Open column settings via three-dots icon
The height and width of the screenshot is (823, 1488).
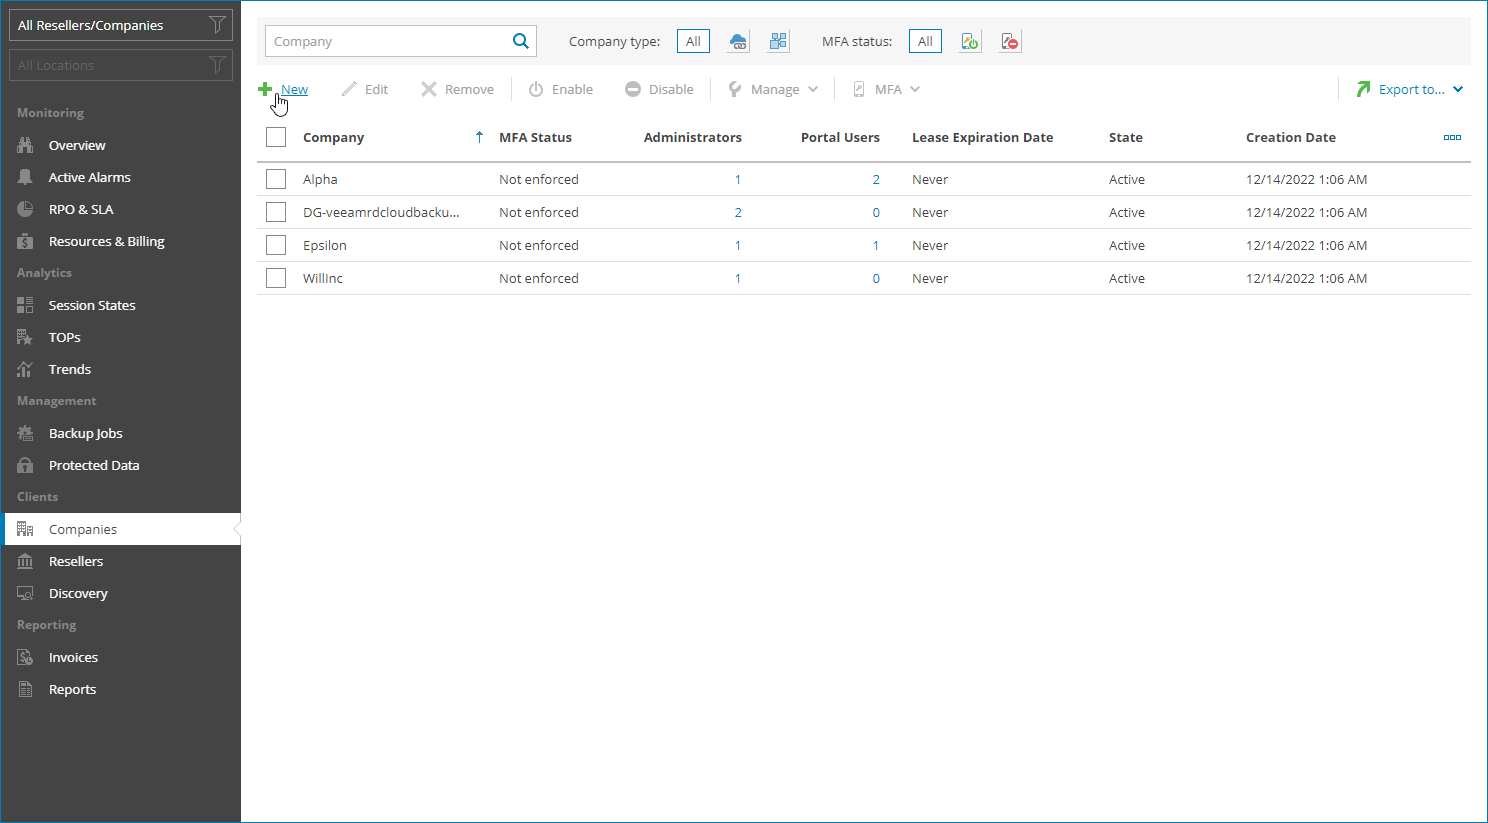[x=1452, y=137]
